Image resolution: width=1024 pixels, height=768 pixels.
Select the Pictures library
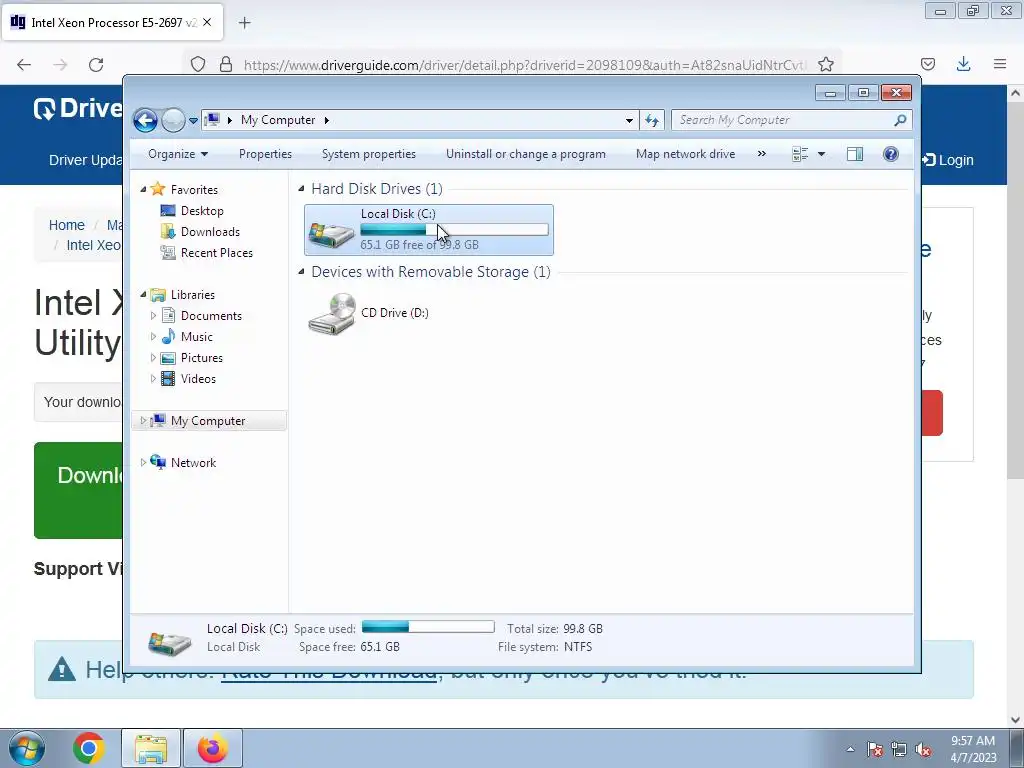202,358
